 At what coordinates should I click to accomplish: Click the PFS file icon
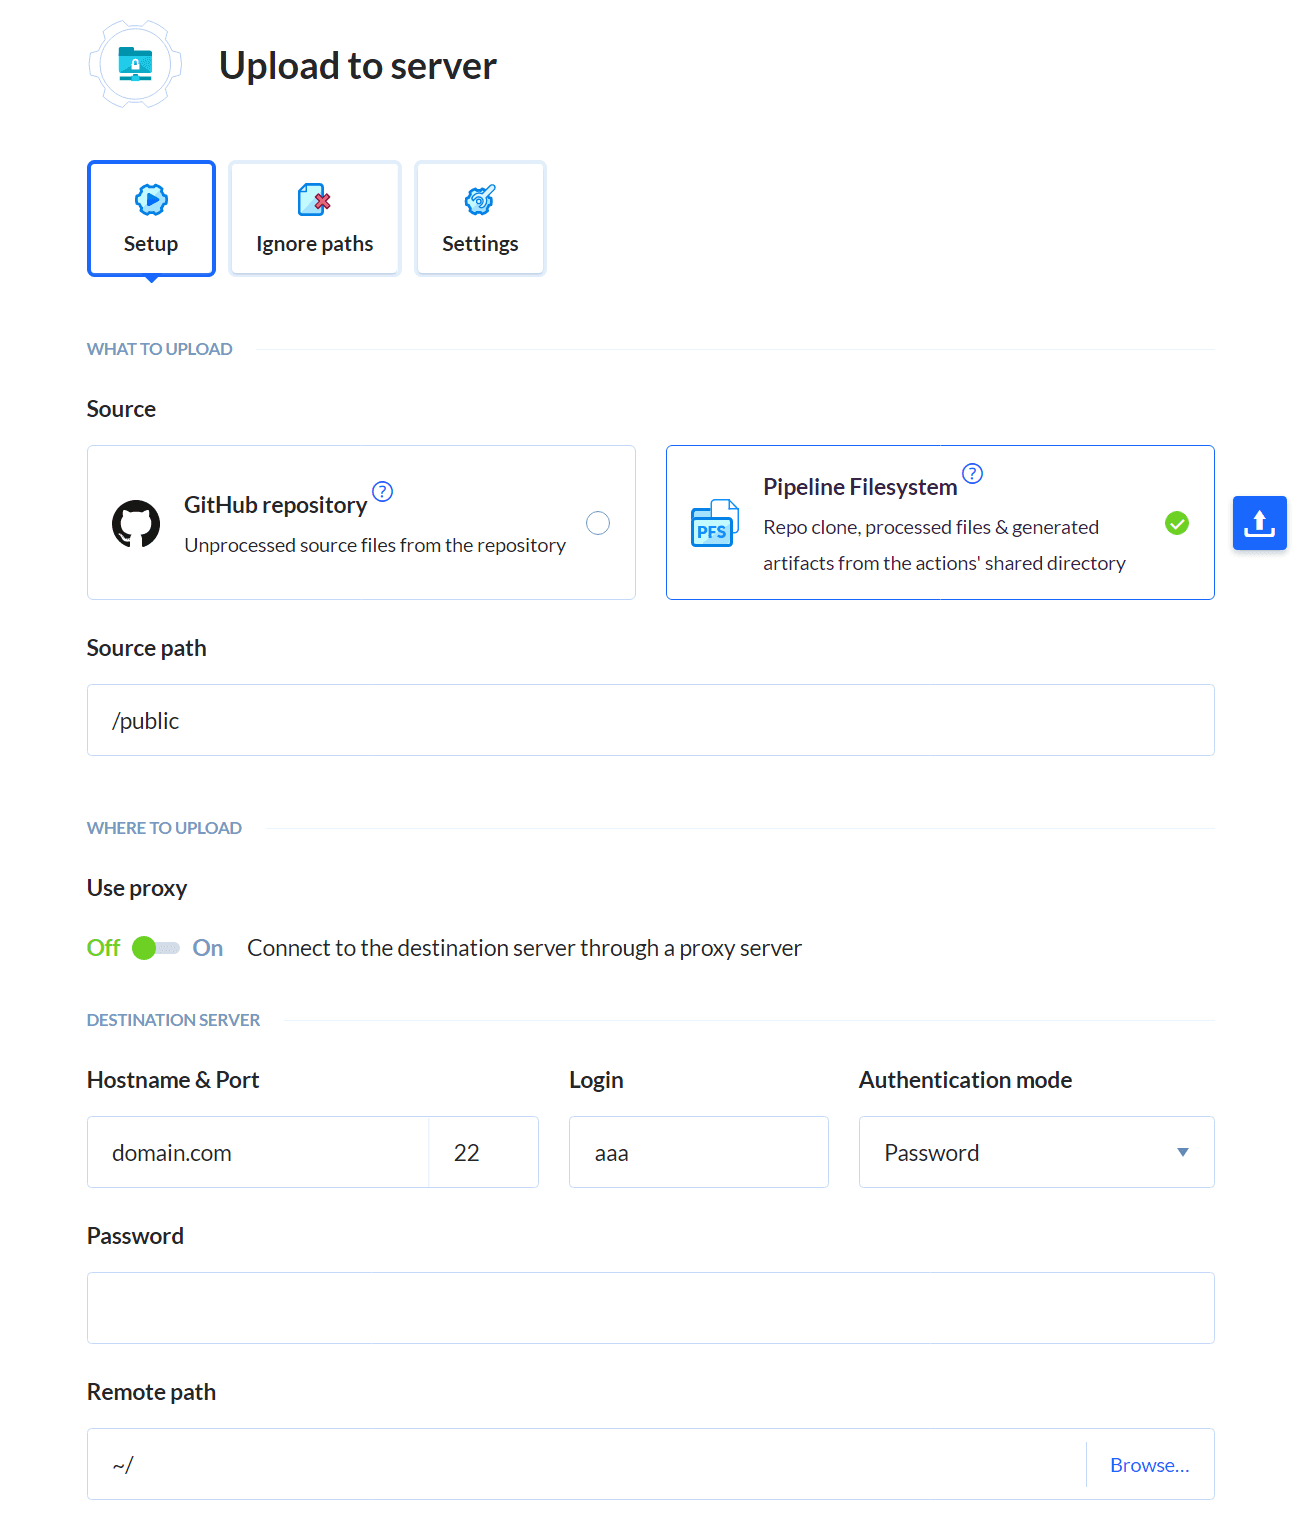714,524
